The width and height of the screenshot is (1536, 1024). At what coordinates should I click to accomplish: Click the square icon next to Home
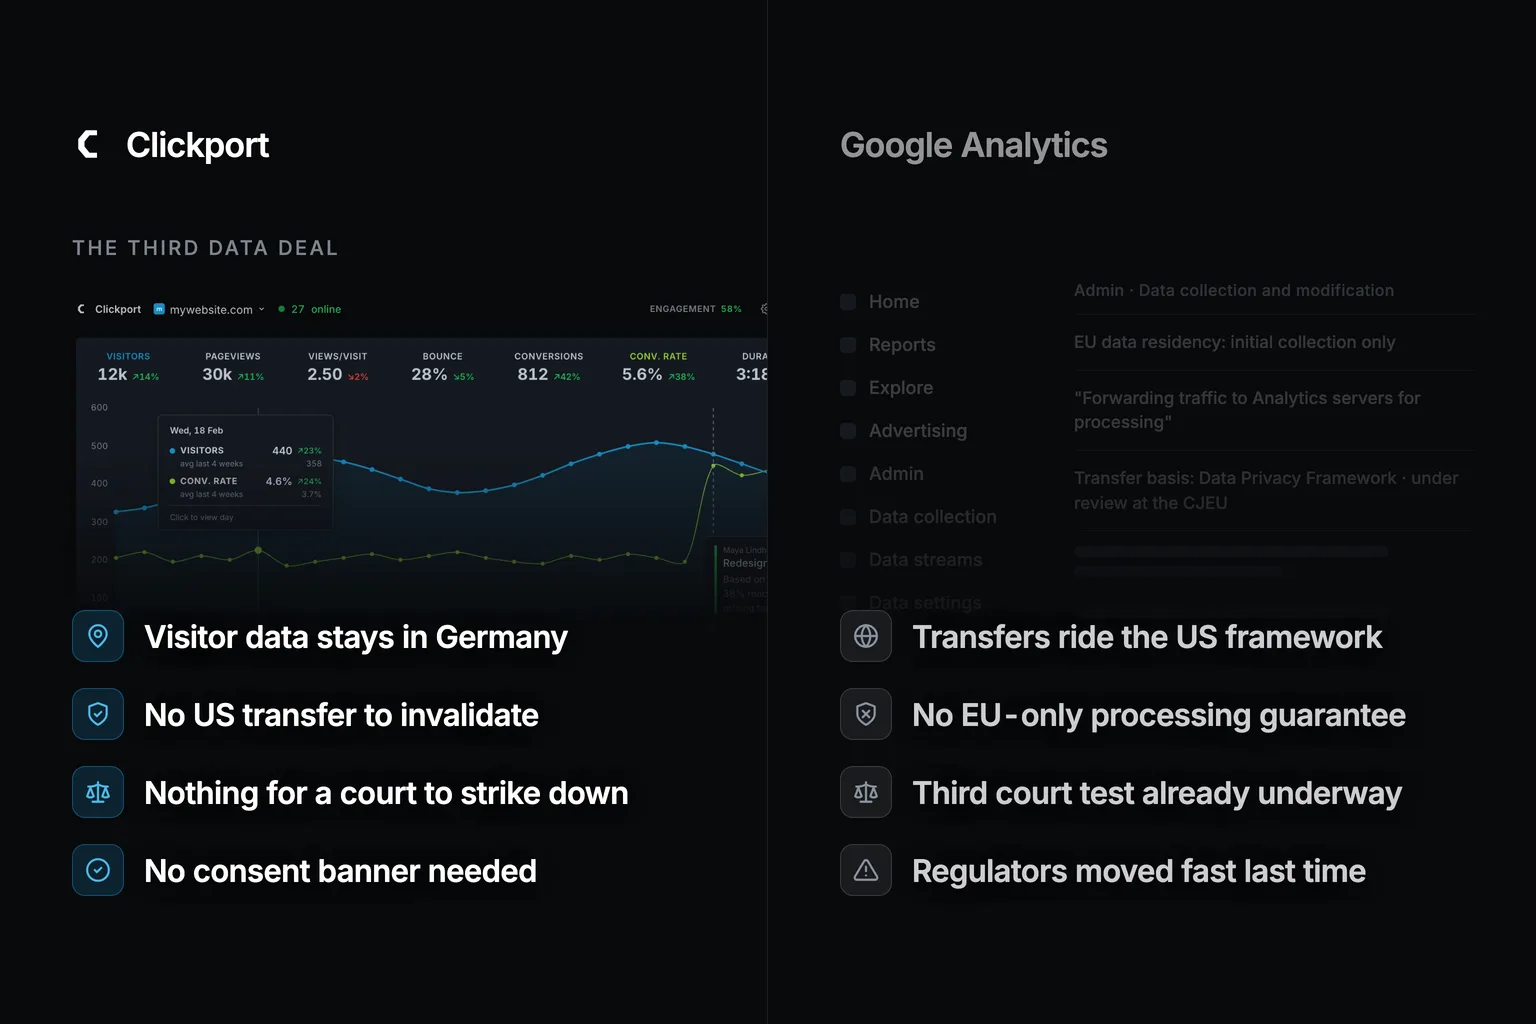click(x=848, y=302)
